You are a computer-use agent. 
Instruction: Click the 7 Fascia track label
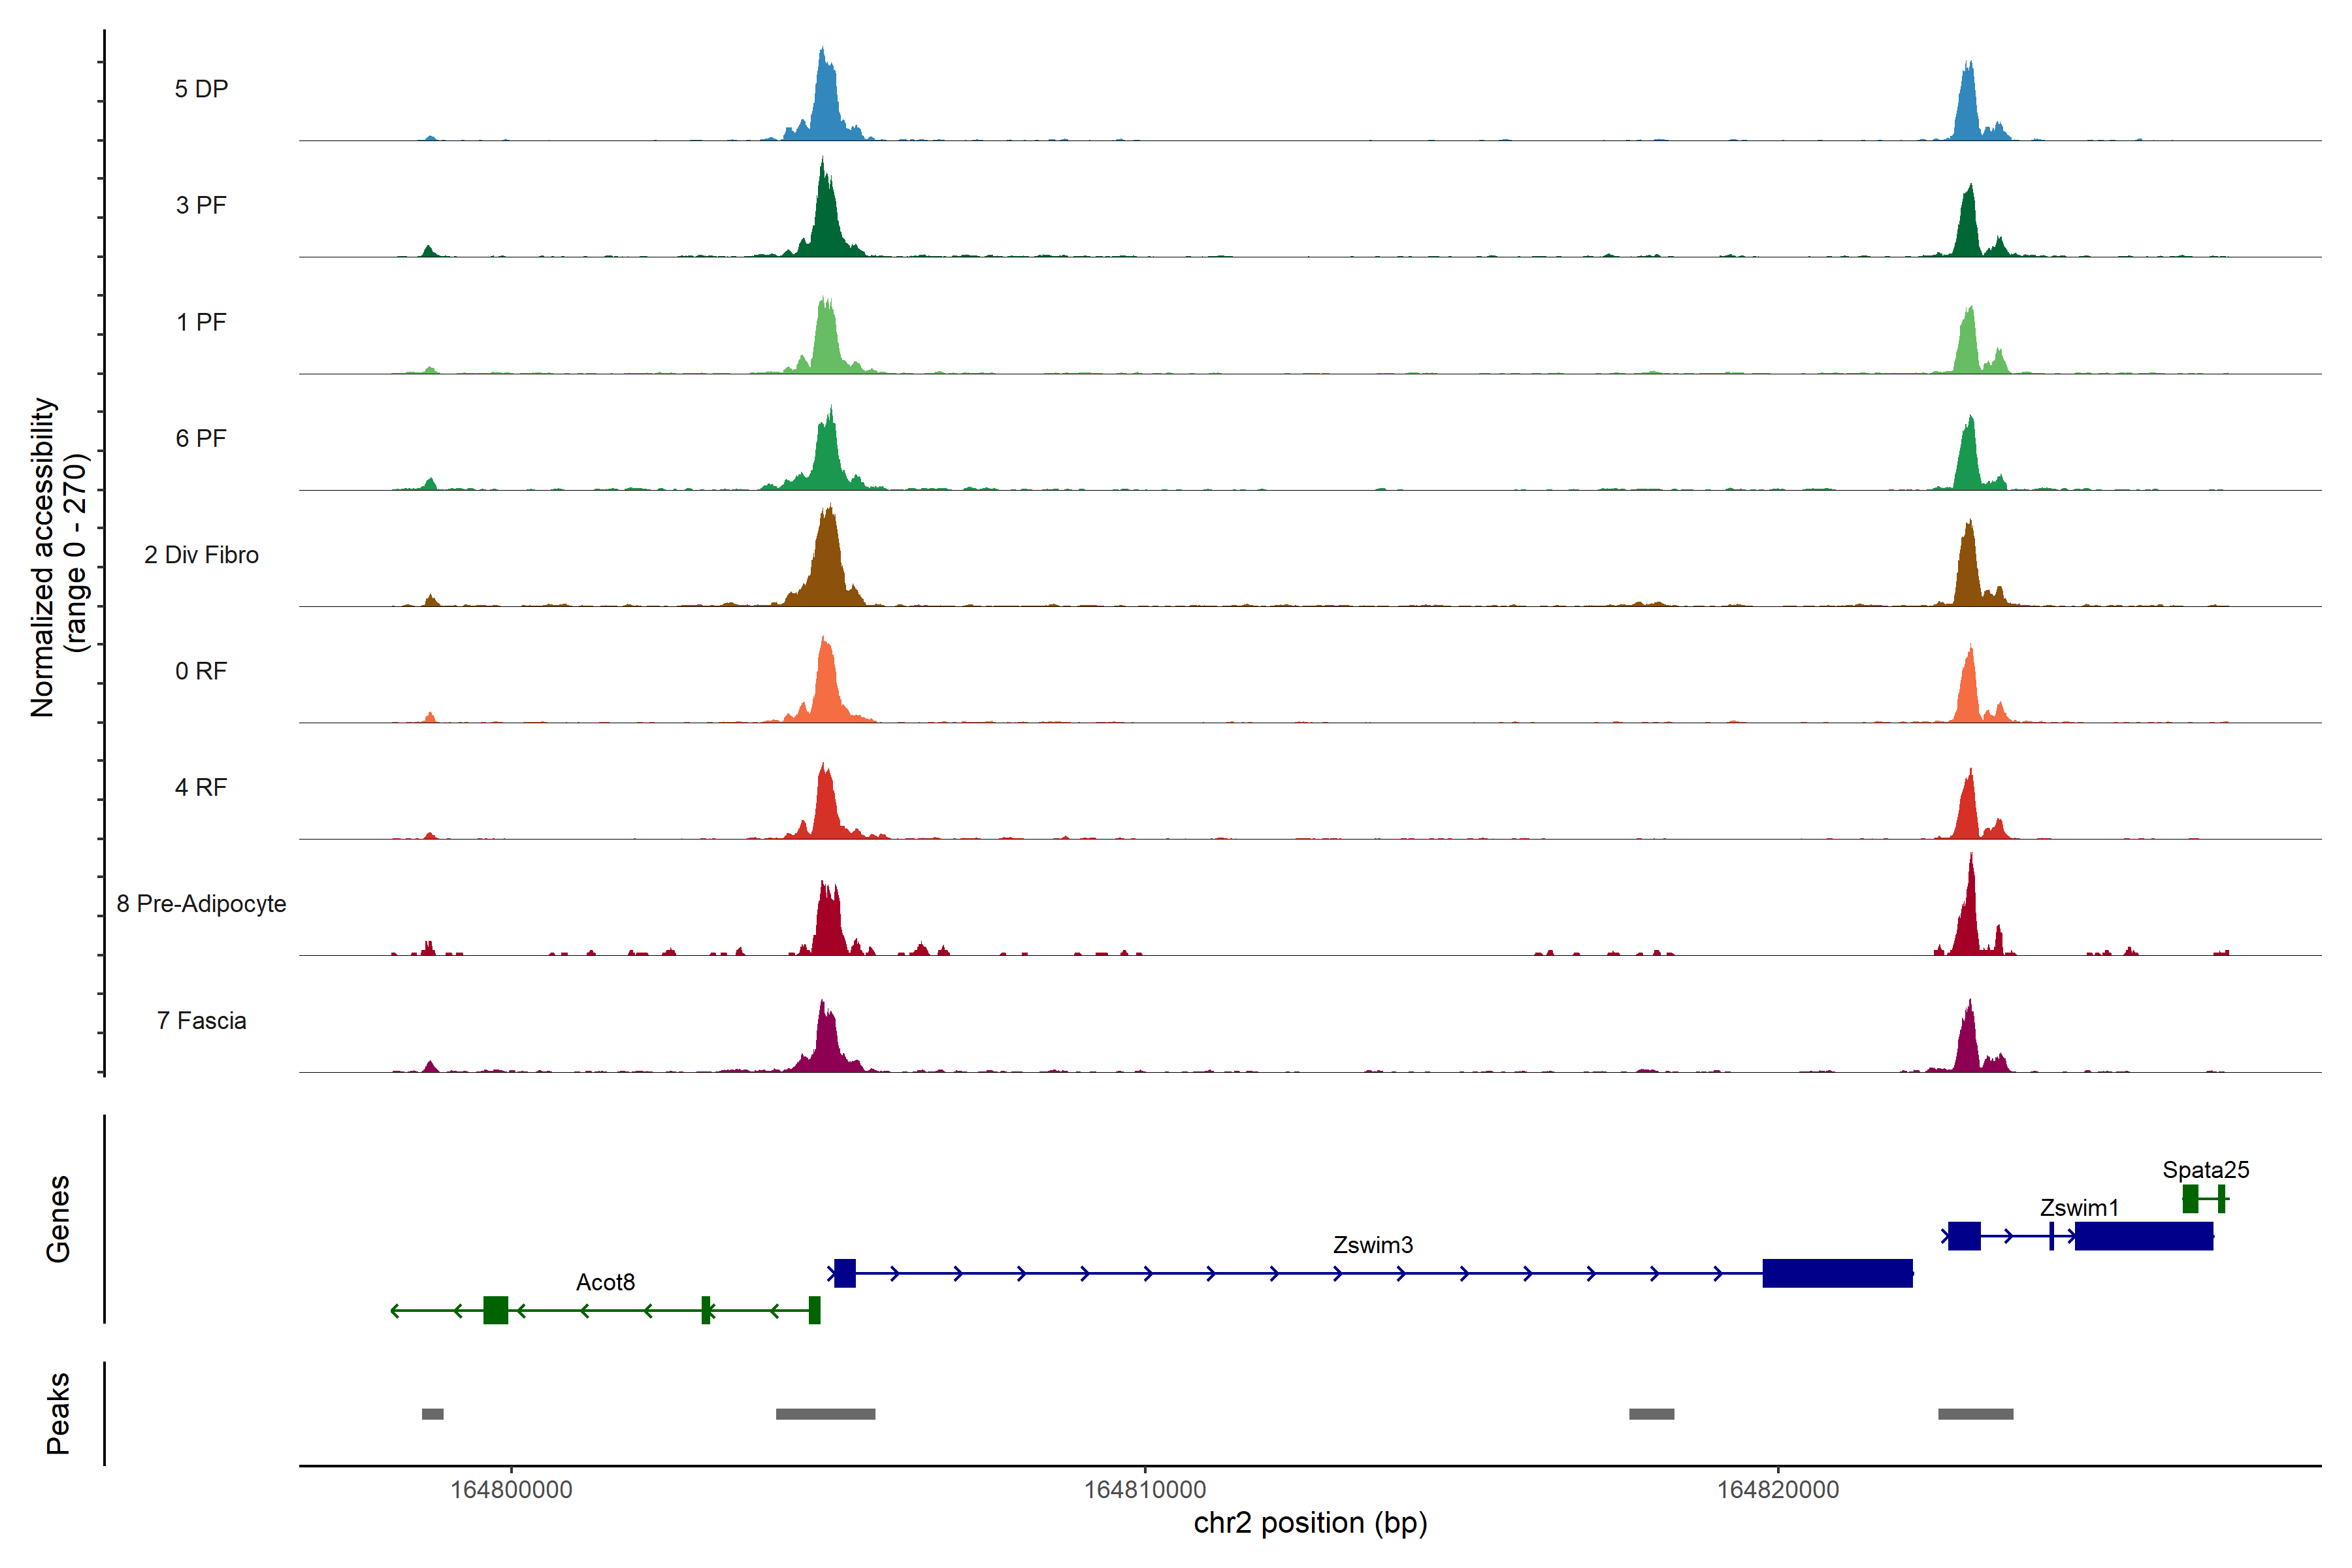[x=201, y=1021]
